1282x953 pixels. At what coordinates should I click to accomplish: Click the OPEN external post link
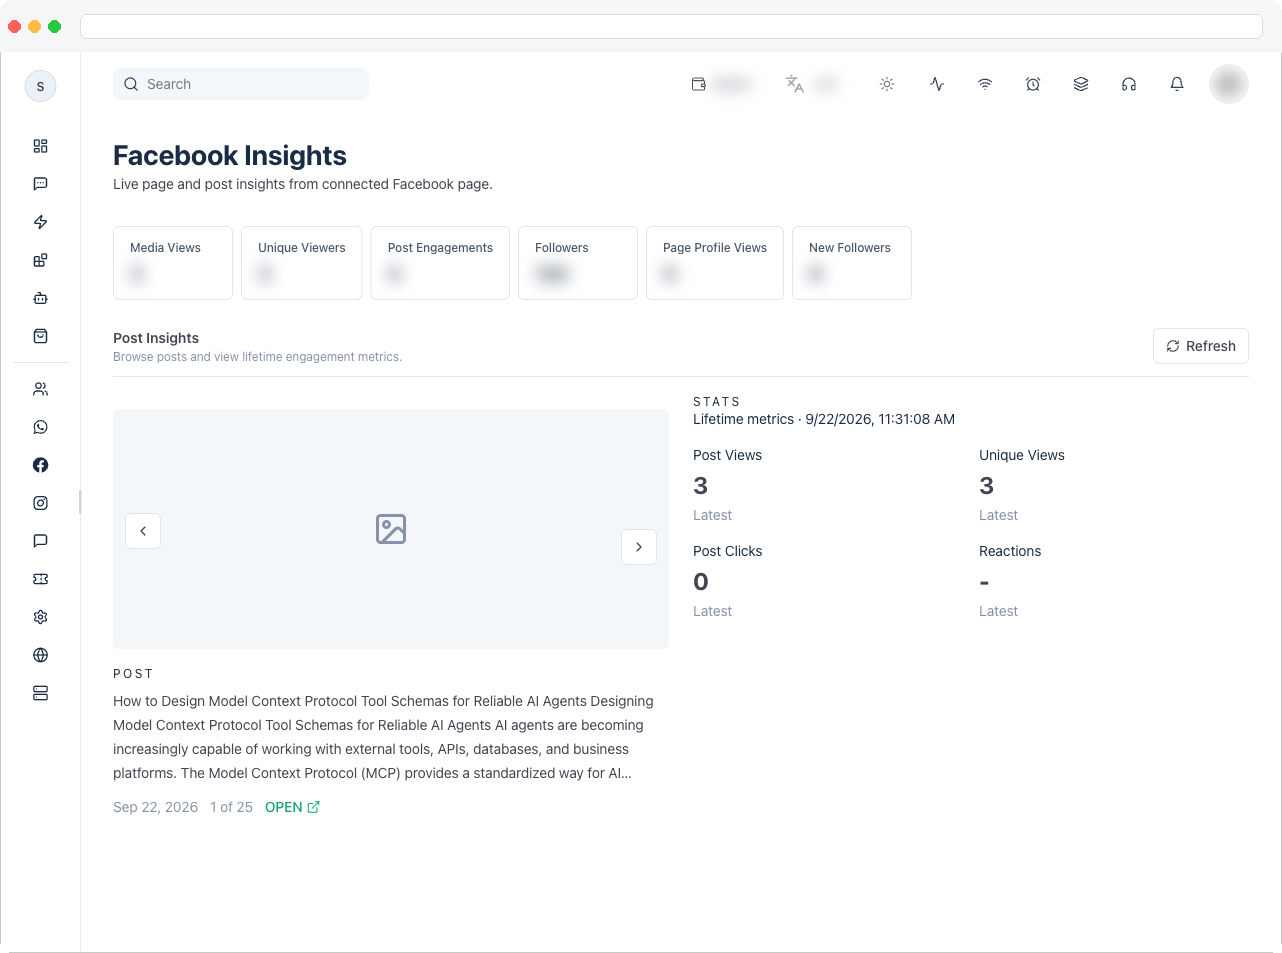pos(292,807)
